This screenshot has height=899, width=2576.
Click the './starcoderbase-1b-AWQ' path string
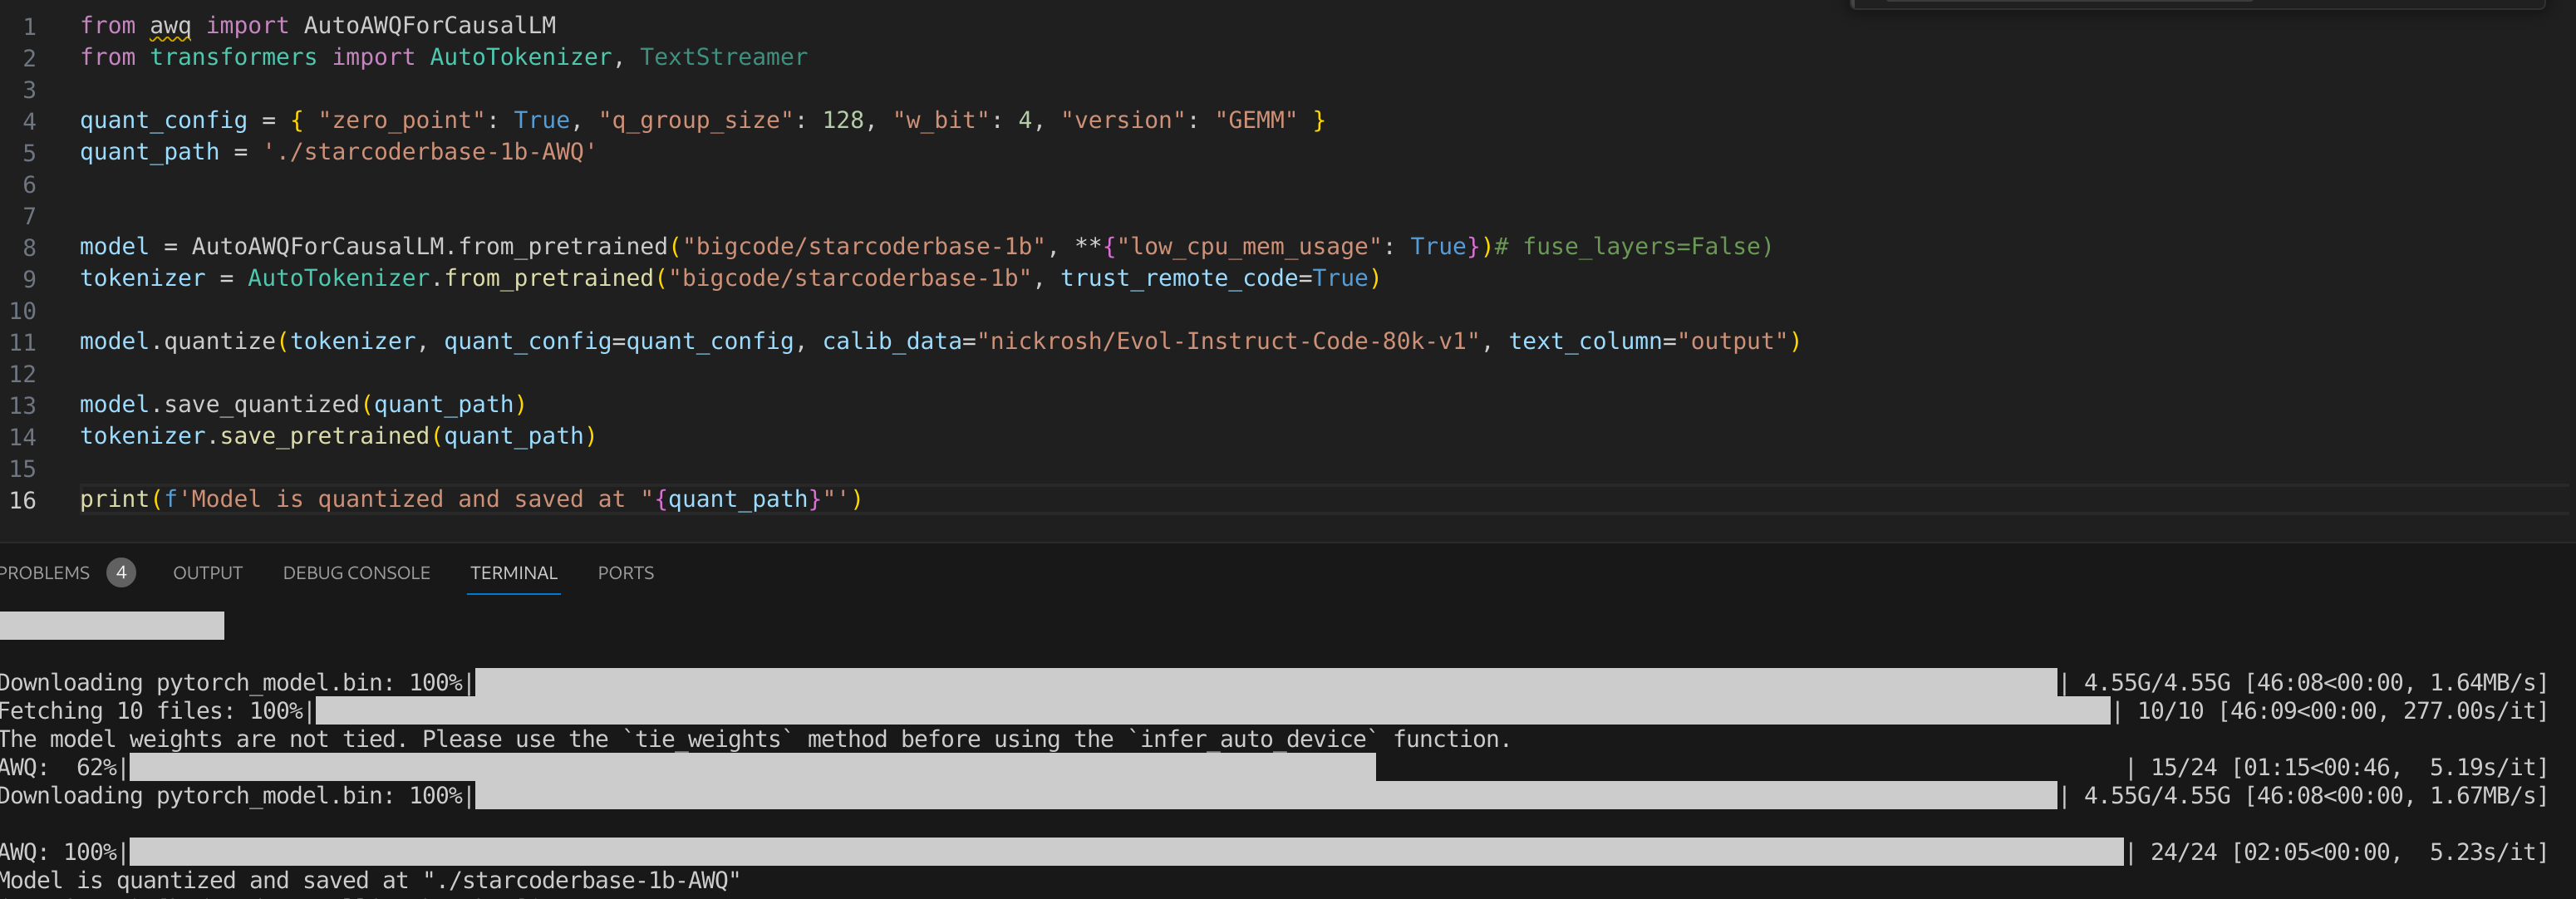tap(428, 152)
